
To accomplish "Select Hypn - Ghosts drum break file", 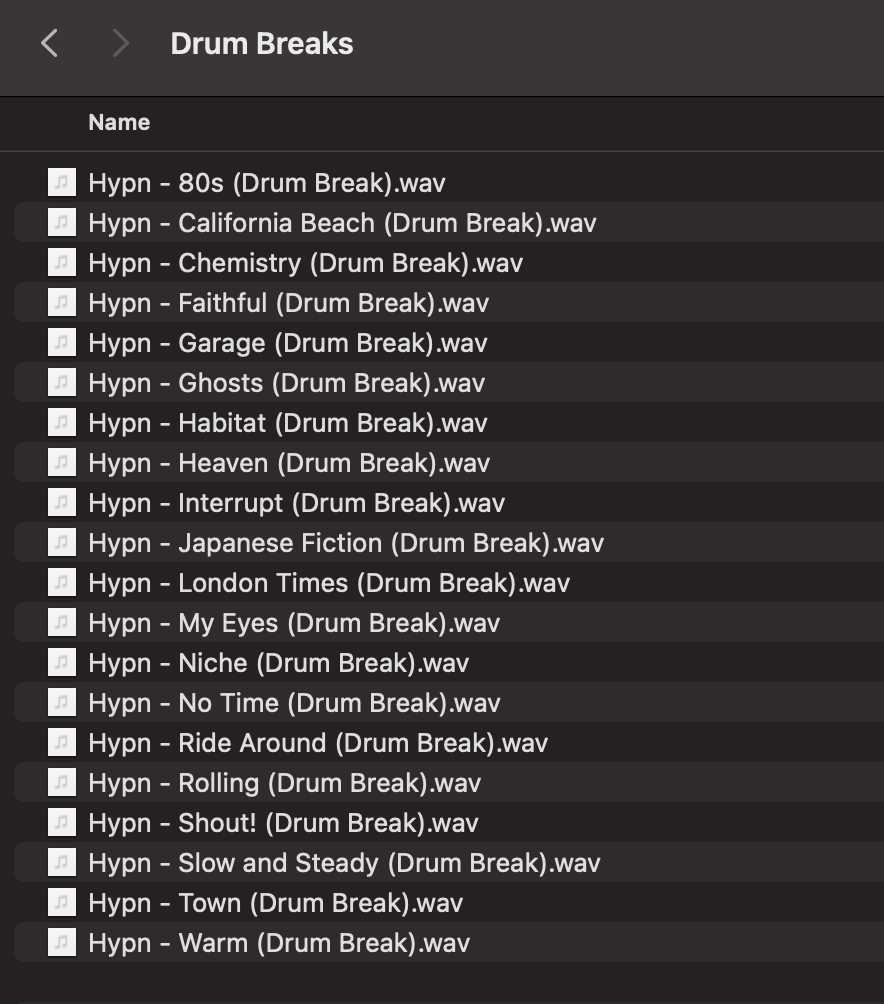I will pyautogui.click(x=286, y=383).
